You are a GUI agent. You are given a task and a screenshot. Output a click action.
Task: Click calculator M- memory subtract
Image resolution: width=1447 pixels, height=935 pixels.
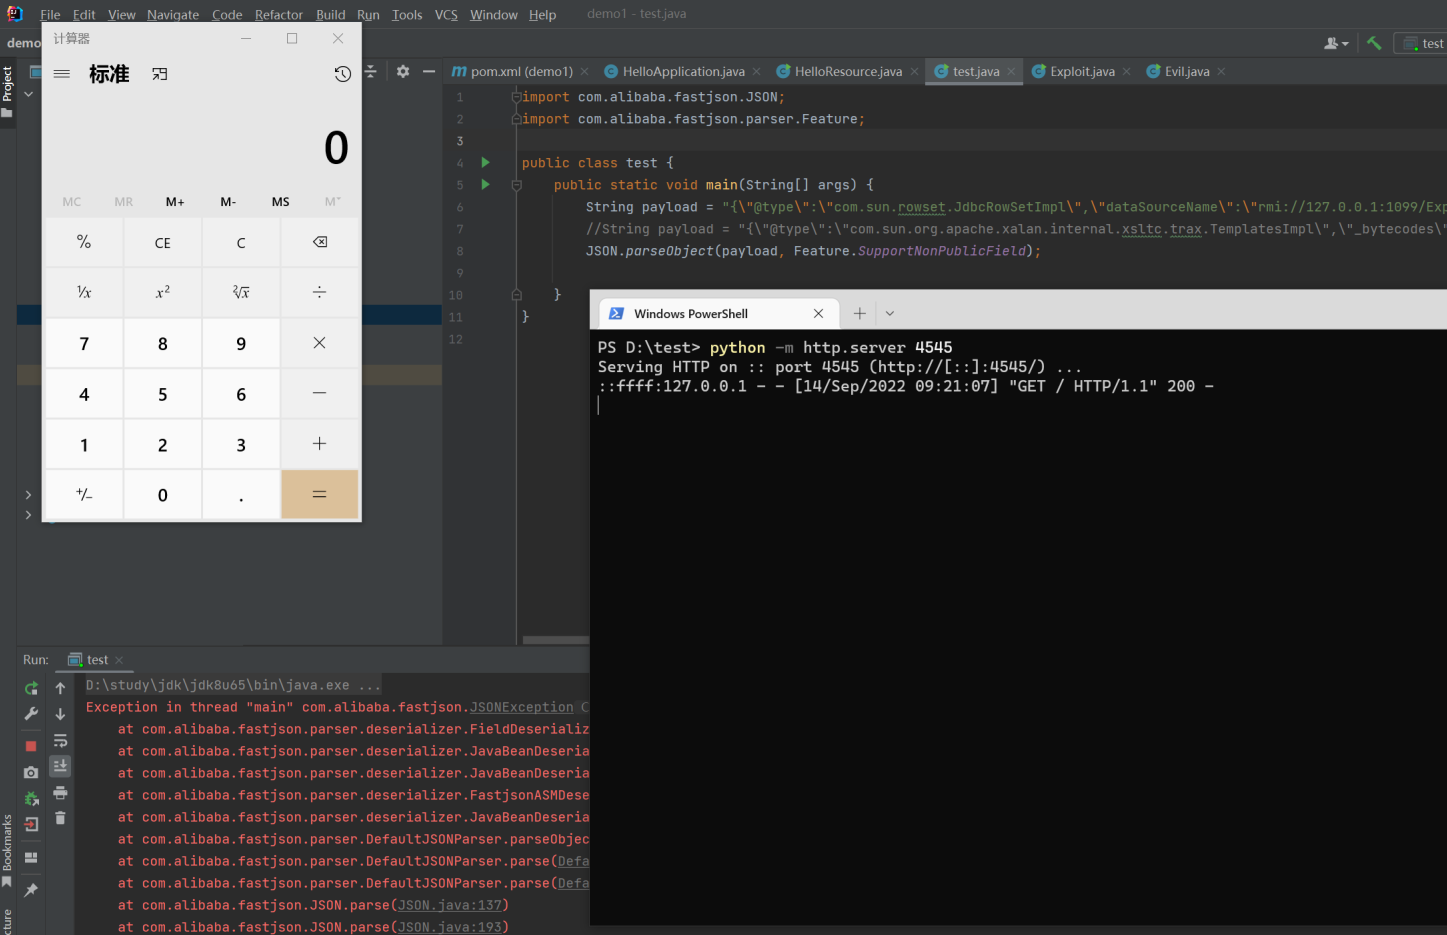tap(228, 202)
